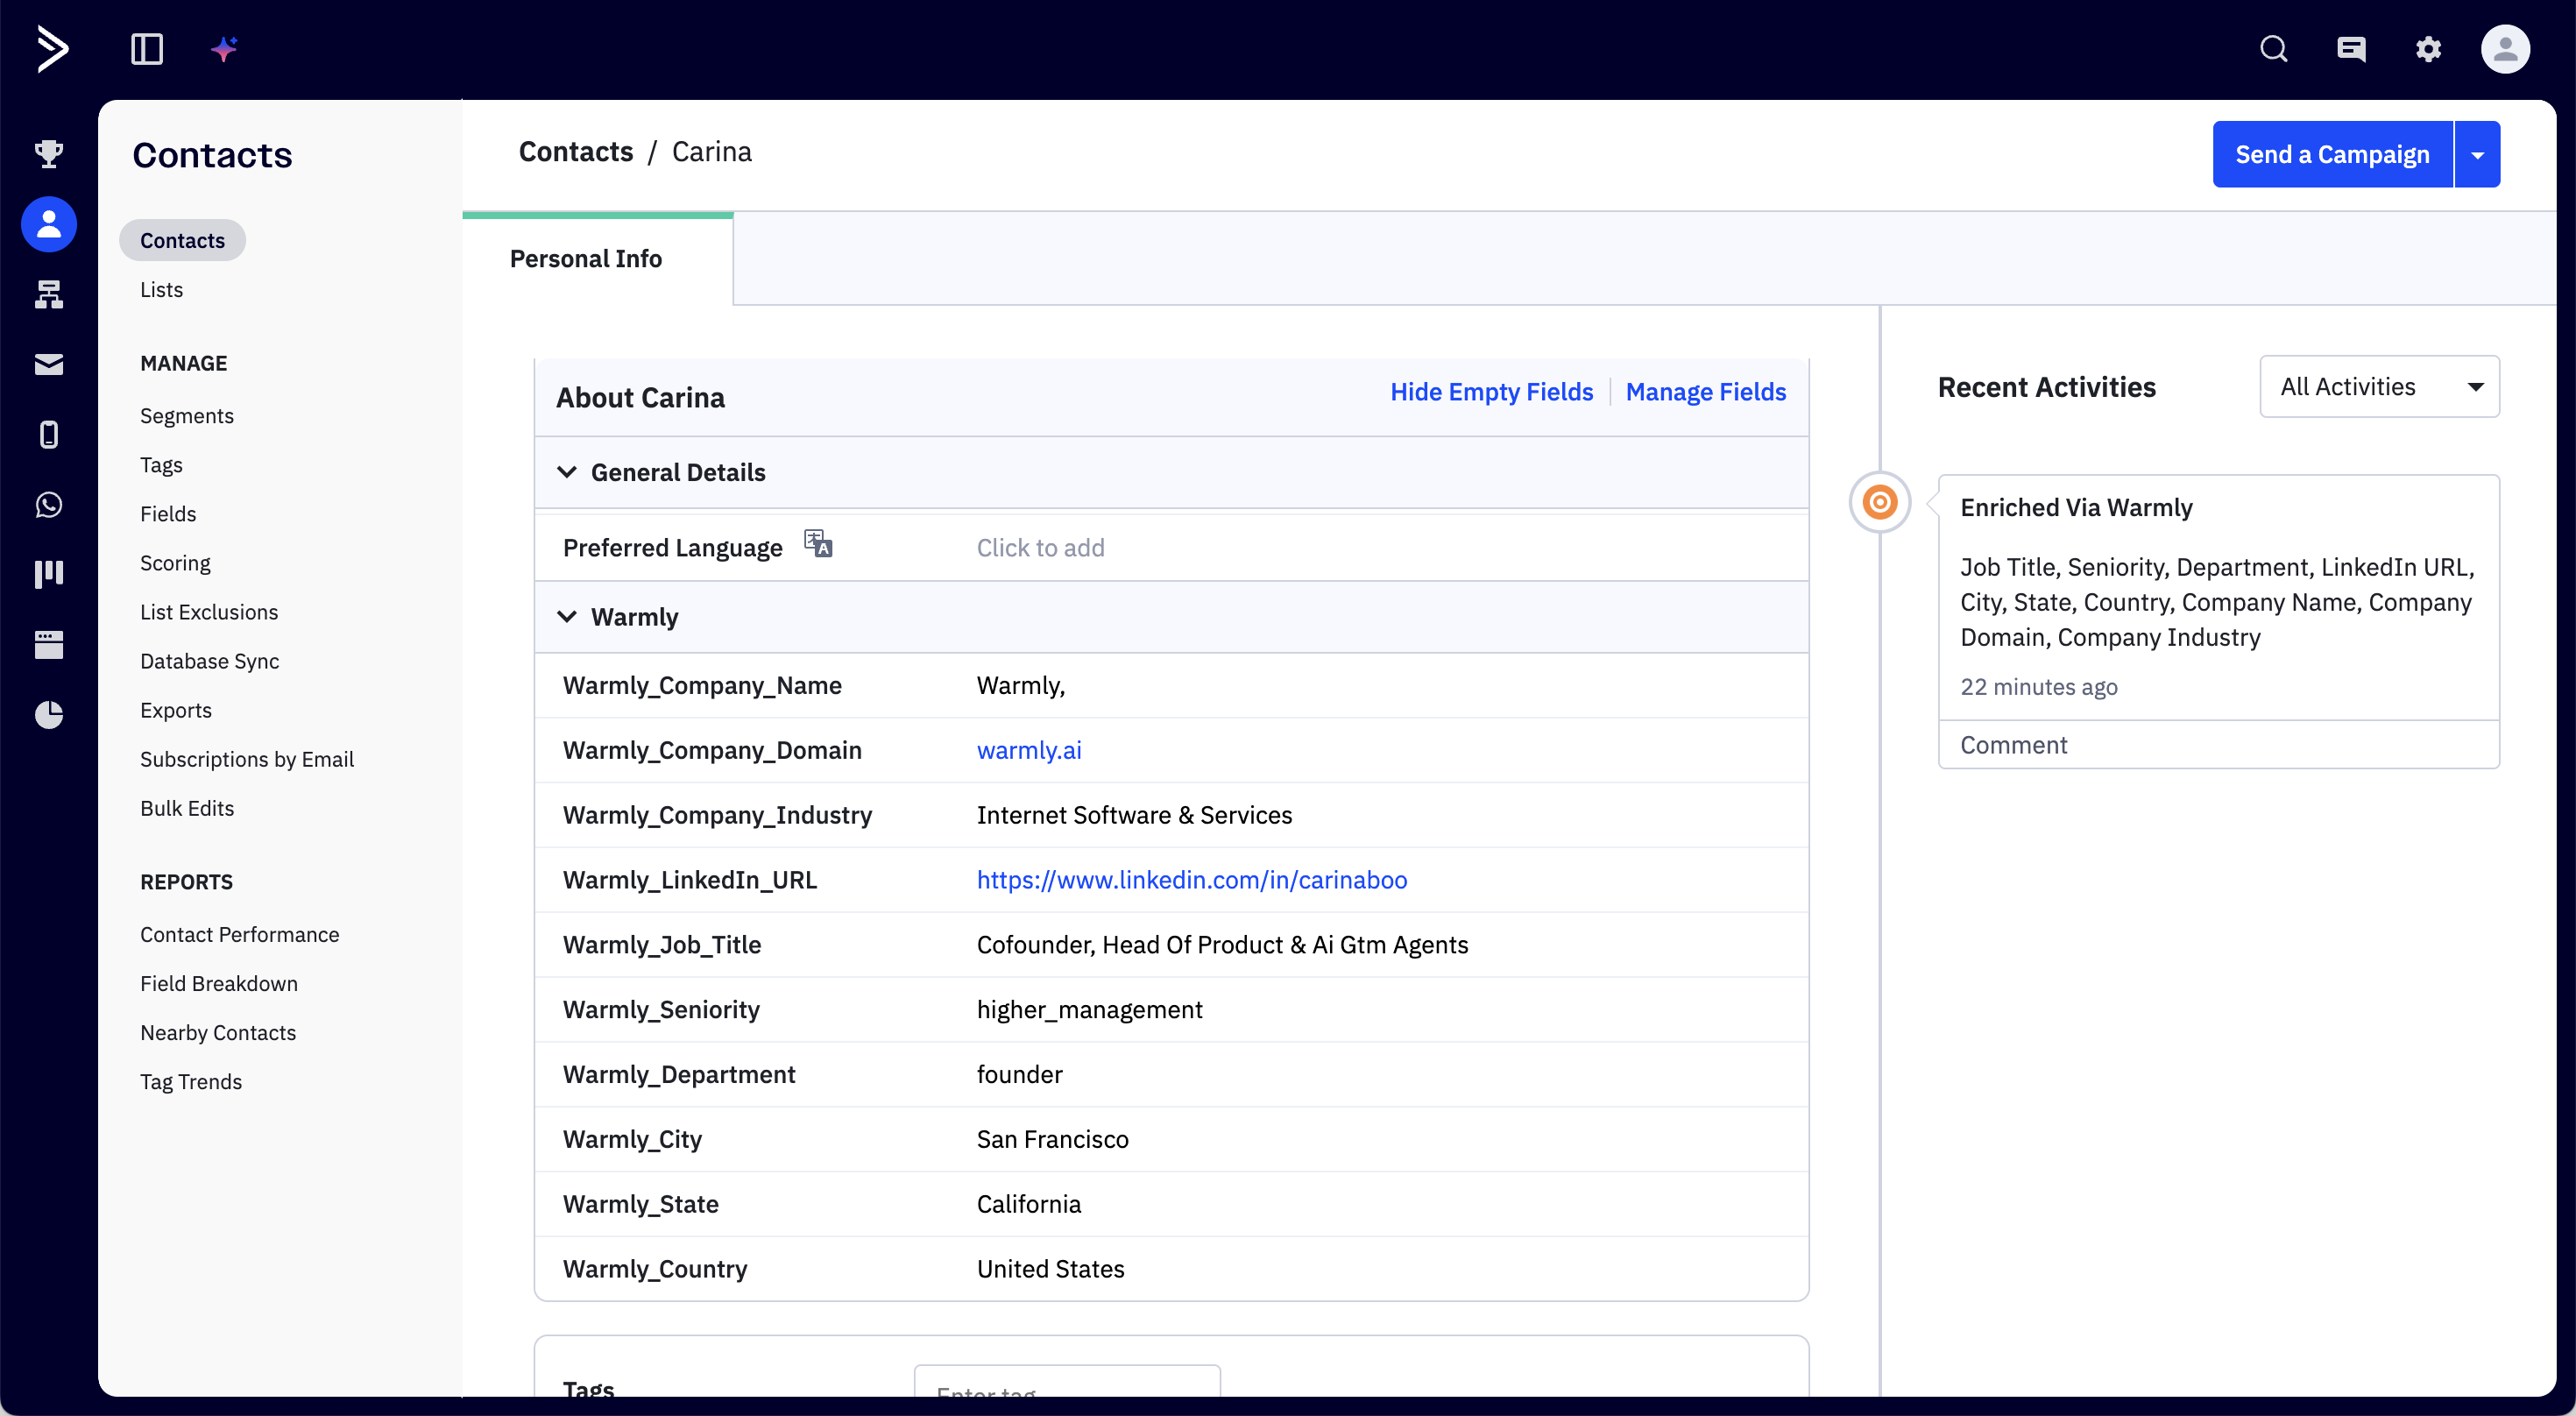Open the AI sparkle assistant icon
Image resolution: width=2576 pixels, height=1416 pixels.
[x=224, y=49]
